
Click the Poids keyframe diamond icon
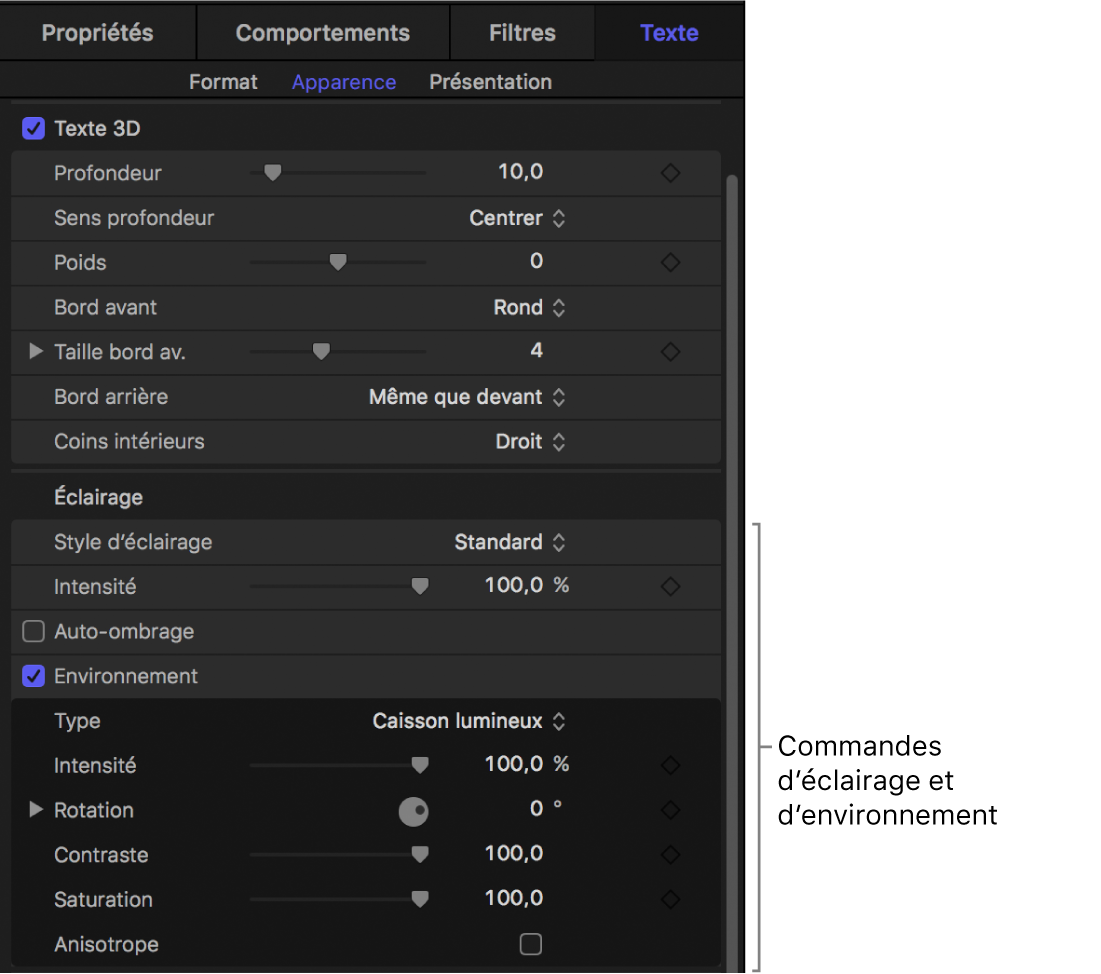click(670, 262)
